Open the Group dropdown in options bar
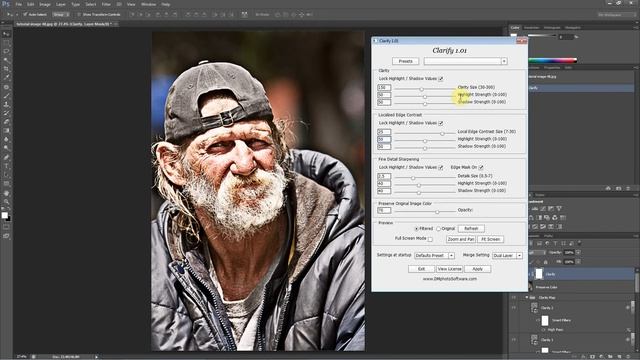The image size is (640, 360). pyautogui.click(x=61, y=14)
